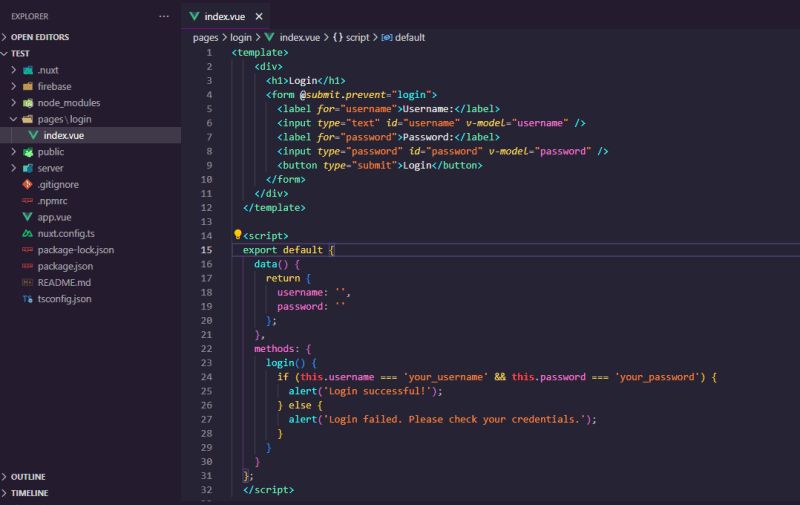Screen dimensions: 800x505
Task: Click line number 1 in the gutter
Action: [209, 53]
